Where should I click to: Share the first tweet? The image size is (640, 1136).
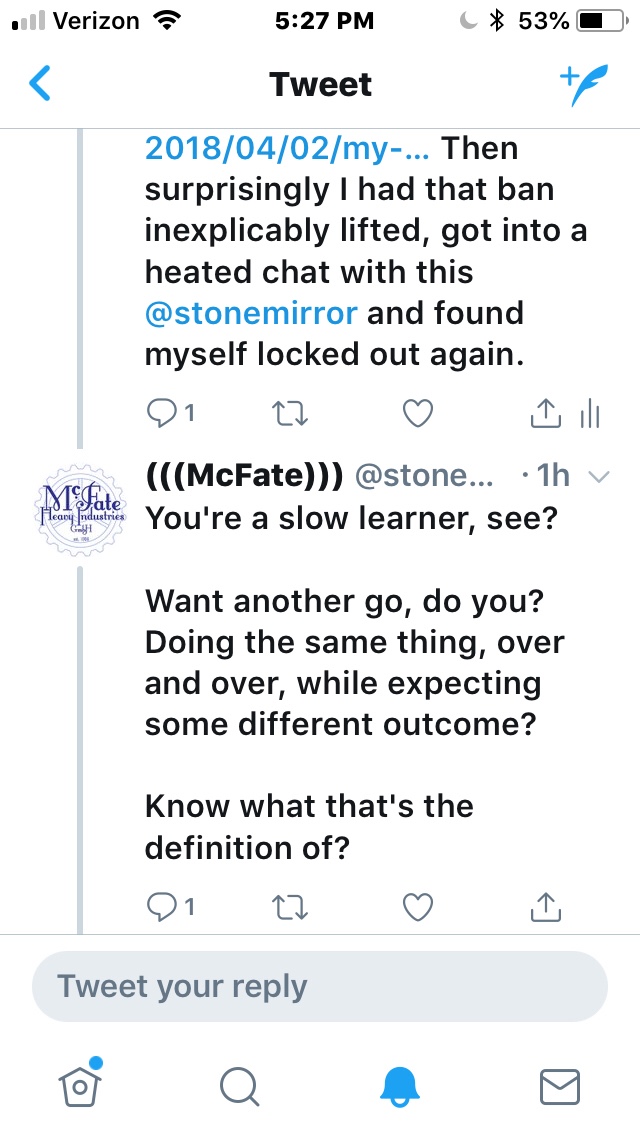[545, 412]
